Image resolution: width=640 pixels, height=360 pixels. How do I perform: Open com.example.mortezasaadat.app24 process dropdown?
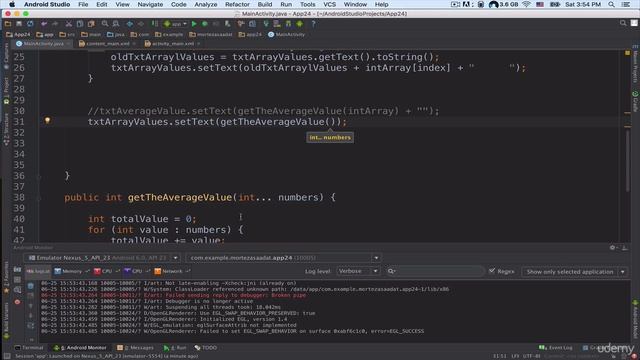click(x=283, y=258)
